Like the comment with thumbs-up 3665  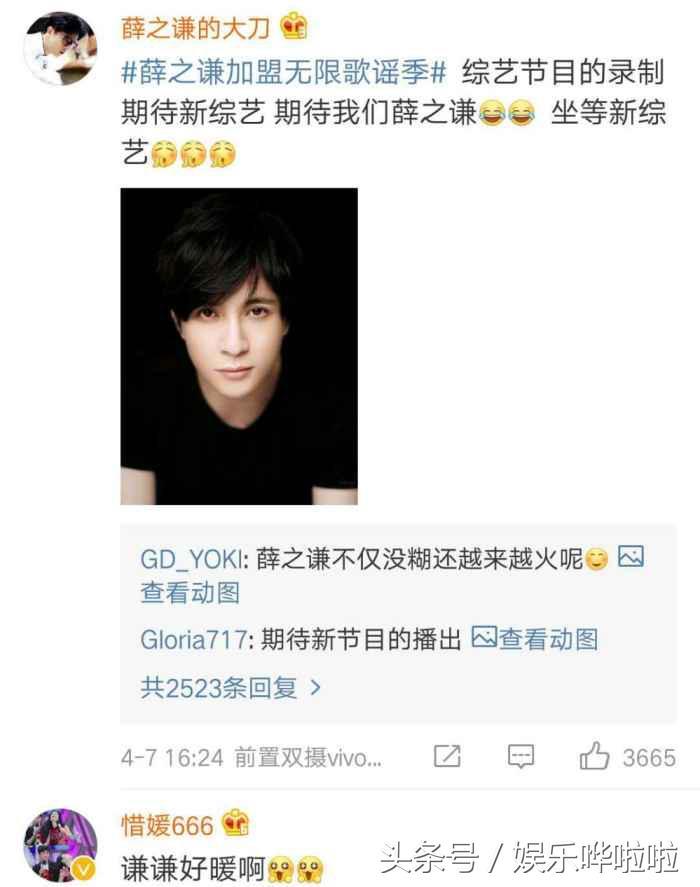[x=594, y=756]
